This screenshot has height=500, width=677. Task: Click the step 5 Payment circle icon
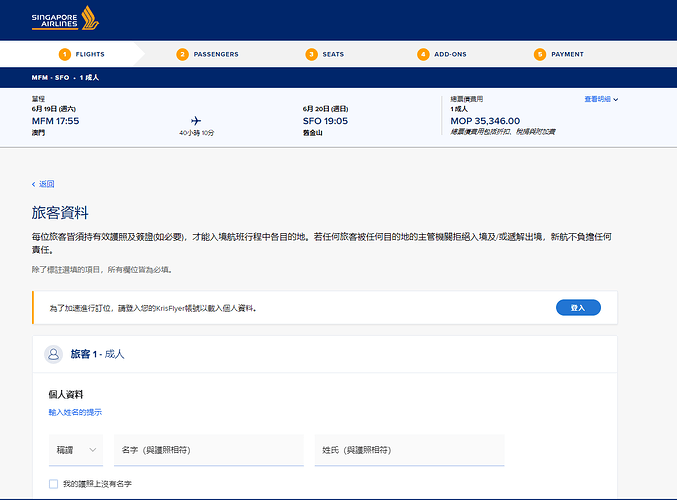click(540, 54)
